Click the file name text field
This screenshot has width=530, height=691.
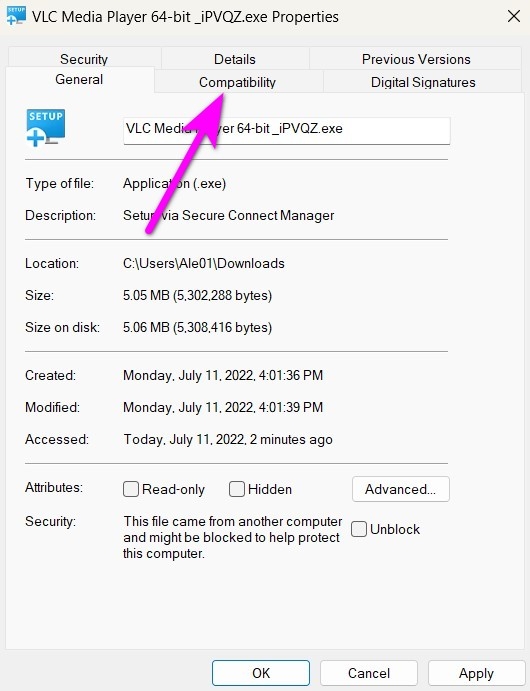click(x=287, y=130)
